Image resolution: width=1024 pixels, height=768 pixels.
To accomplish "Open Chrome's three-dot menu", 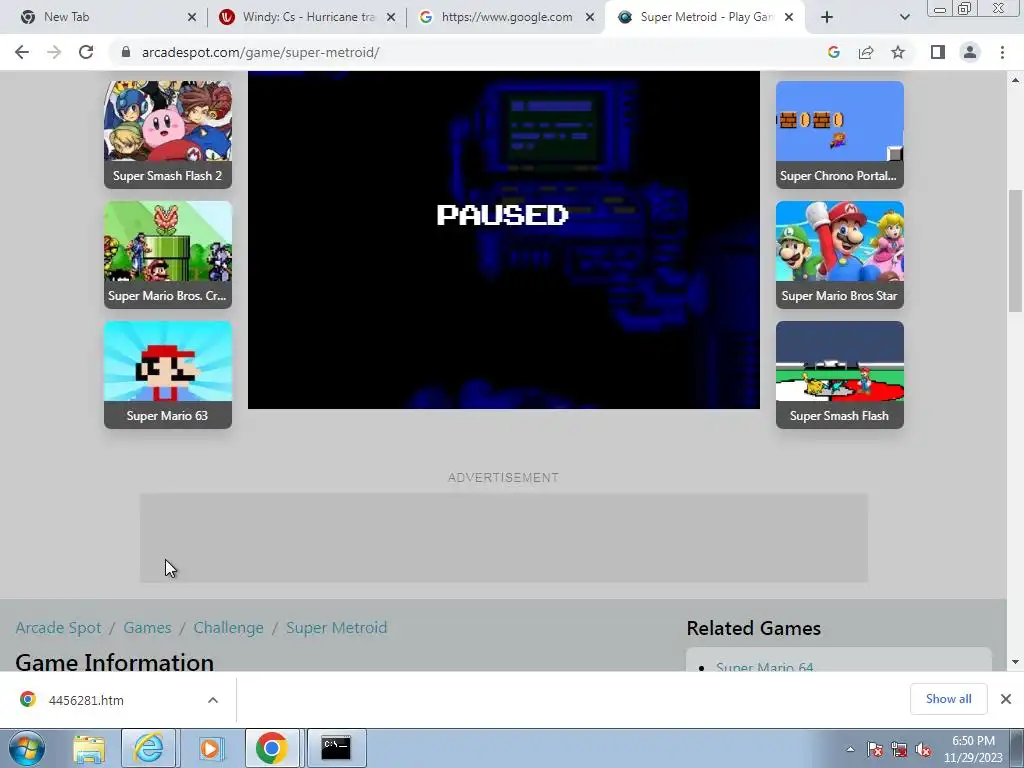I will 1002,52.
